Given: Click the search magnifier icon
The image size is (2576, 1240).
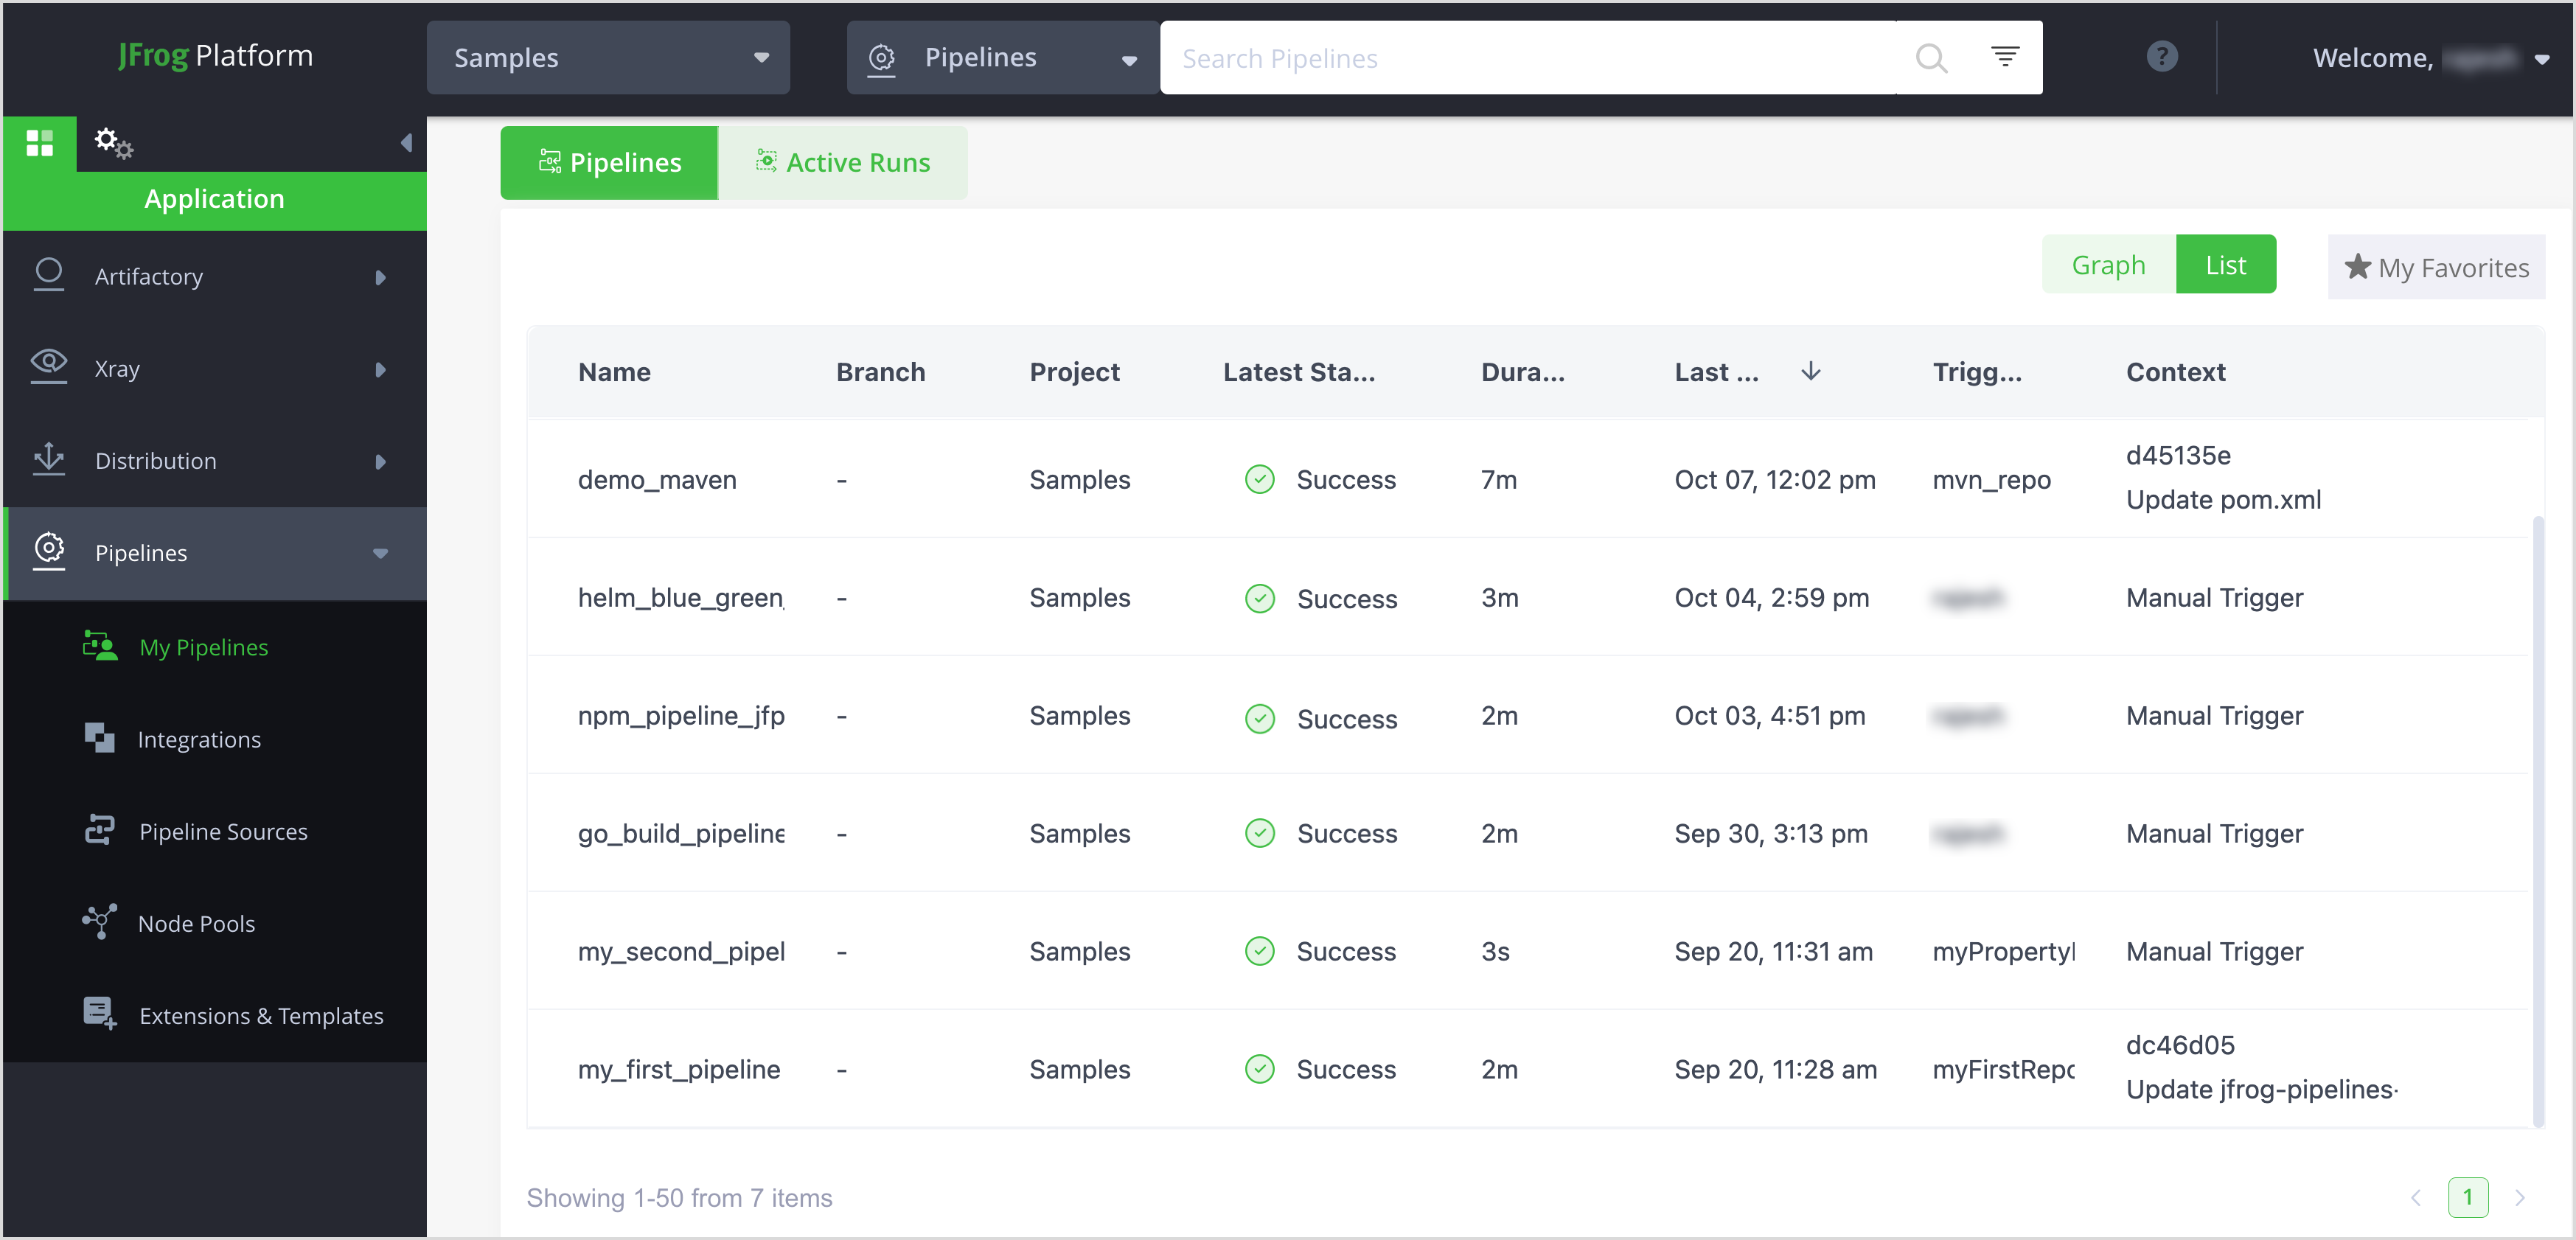Looking at the screenshot, I should click(1930, 58).
